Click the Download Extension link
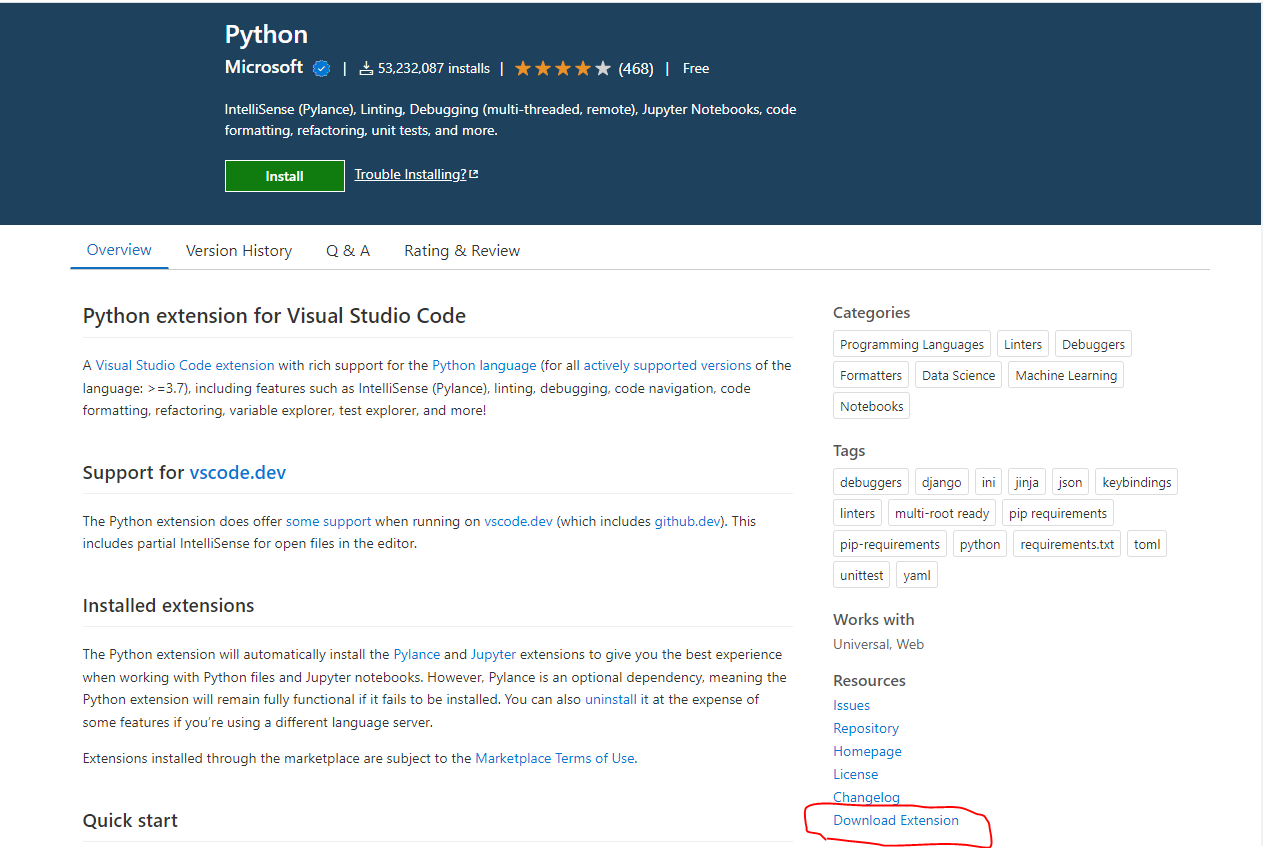 pyautogui.click(x=896, y=820)
